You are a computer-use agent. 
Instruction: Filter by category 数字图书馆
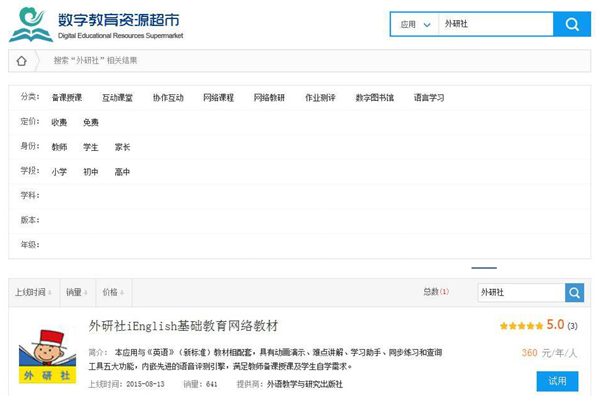coord(375,98)
